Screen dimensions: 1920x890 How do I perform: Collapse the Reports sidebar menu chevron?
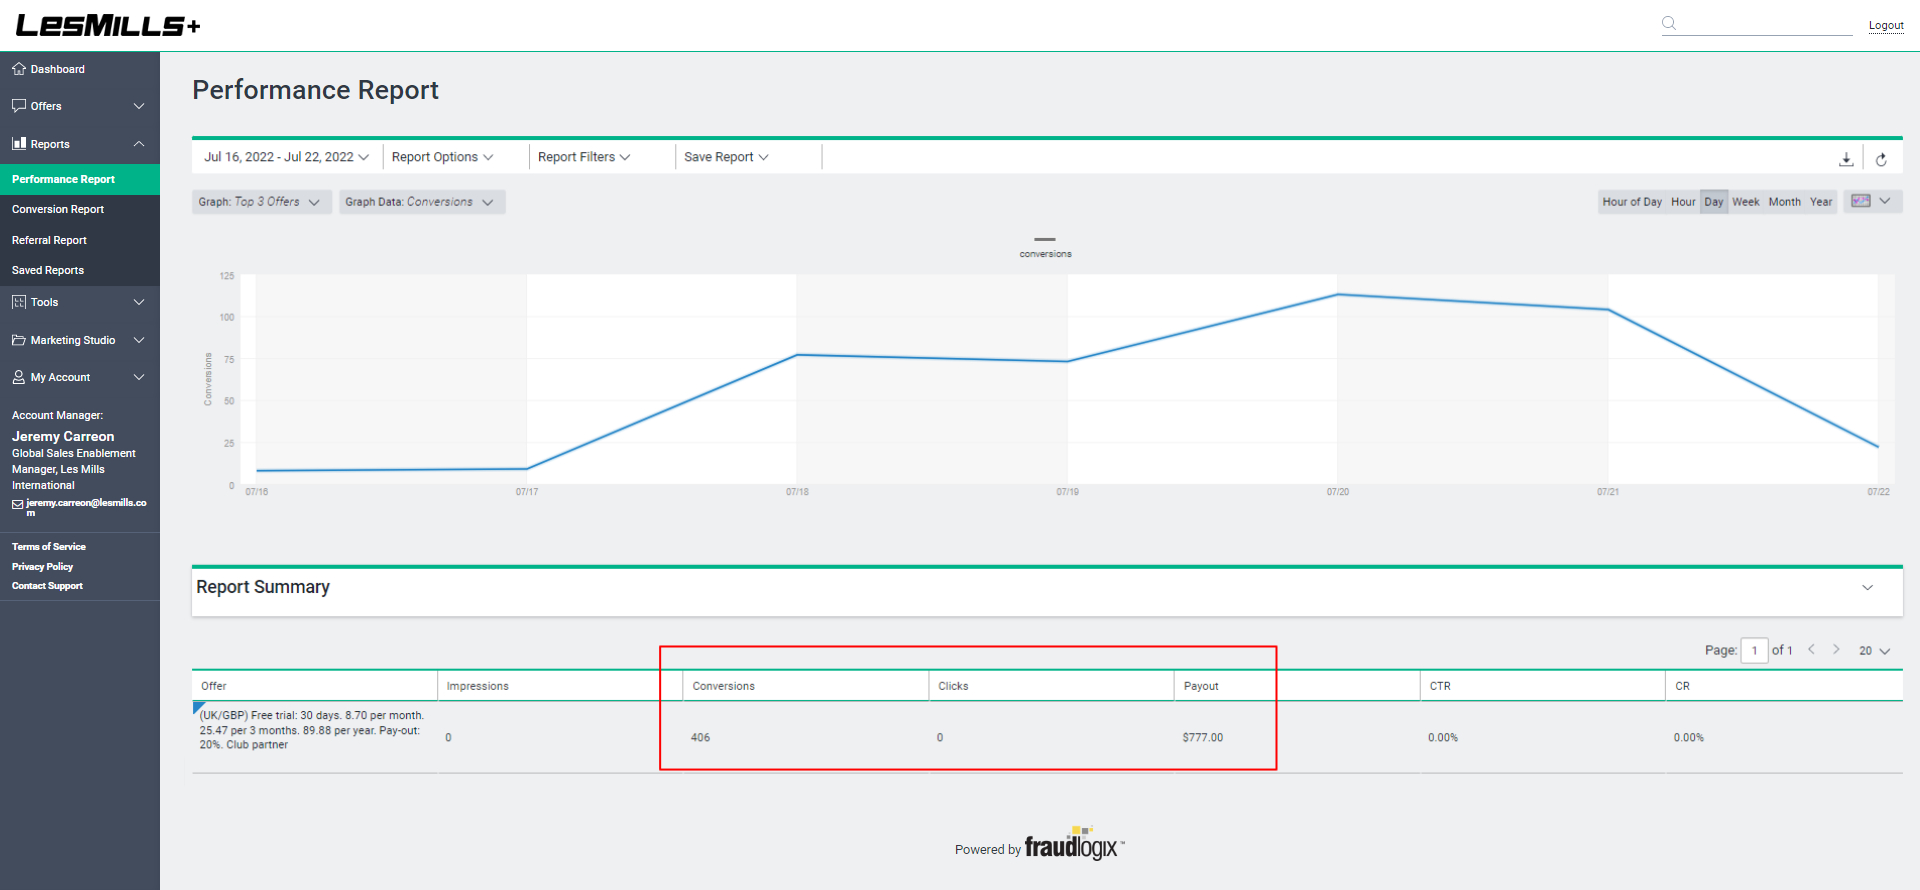pyautogui.click(x=139, y=144)
